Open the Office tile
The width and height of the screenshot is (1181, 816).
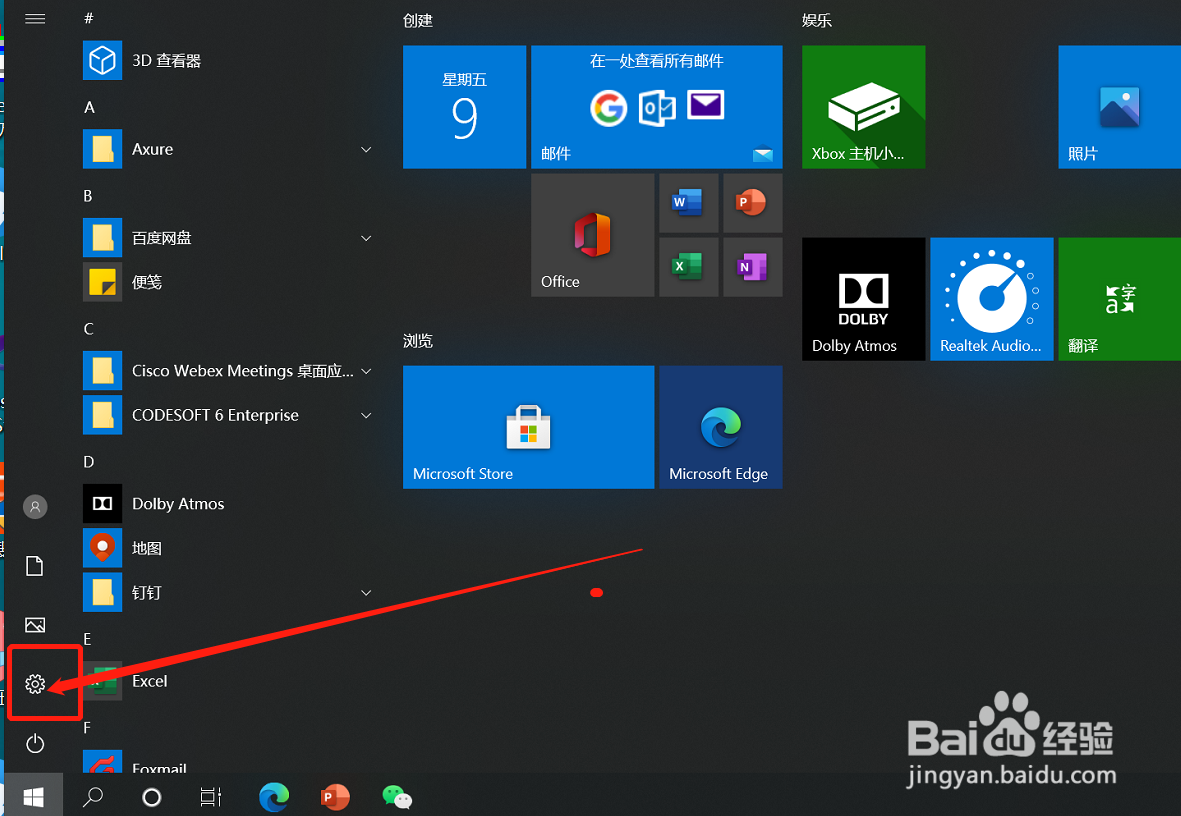(592, 235)
